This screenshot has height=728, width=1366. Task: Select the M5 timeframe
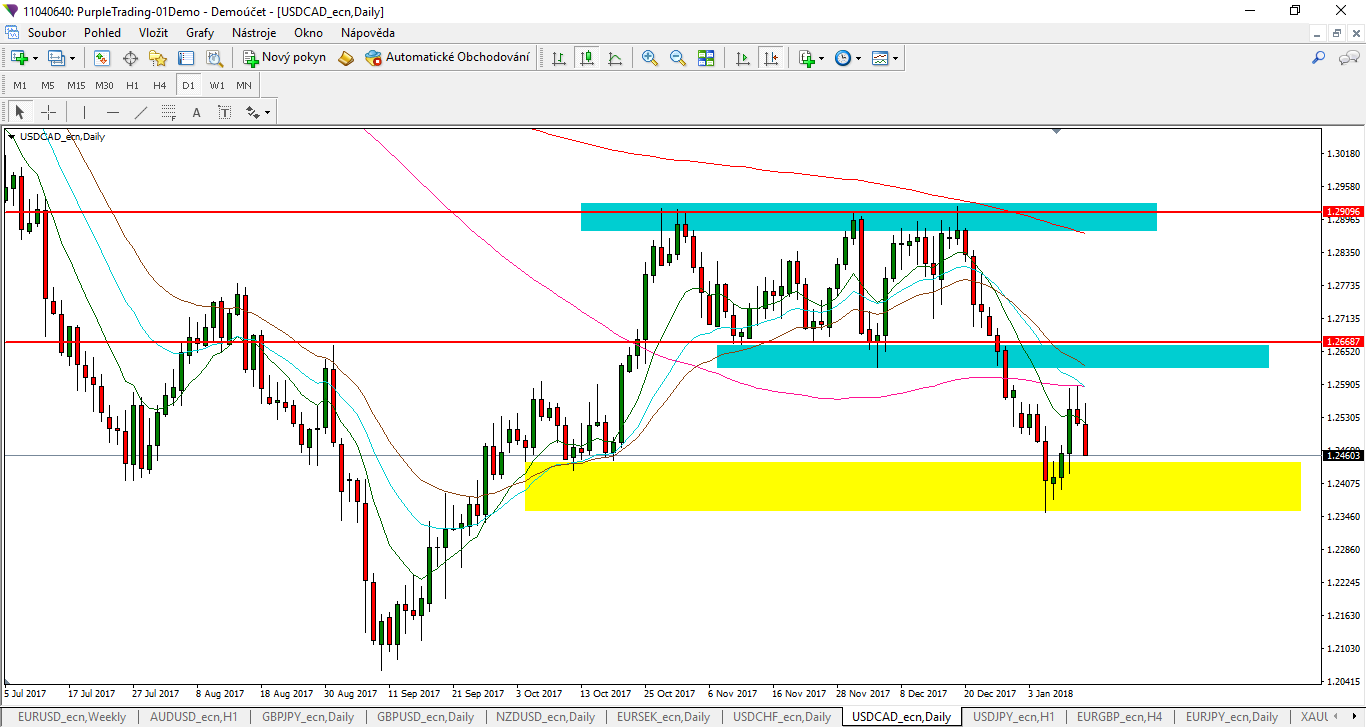[47, 85]
